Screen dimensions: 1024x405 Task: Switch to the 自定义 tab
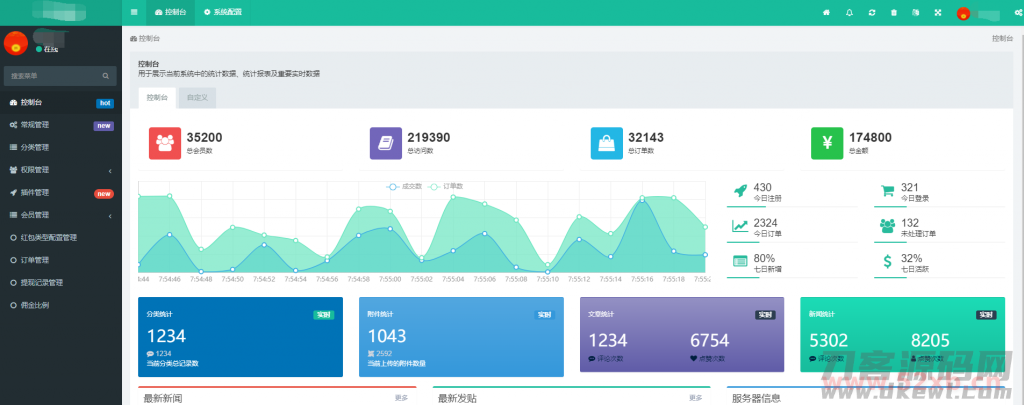coord(197,98)
